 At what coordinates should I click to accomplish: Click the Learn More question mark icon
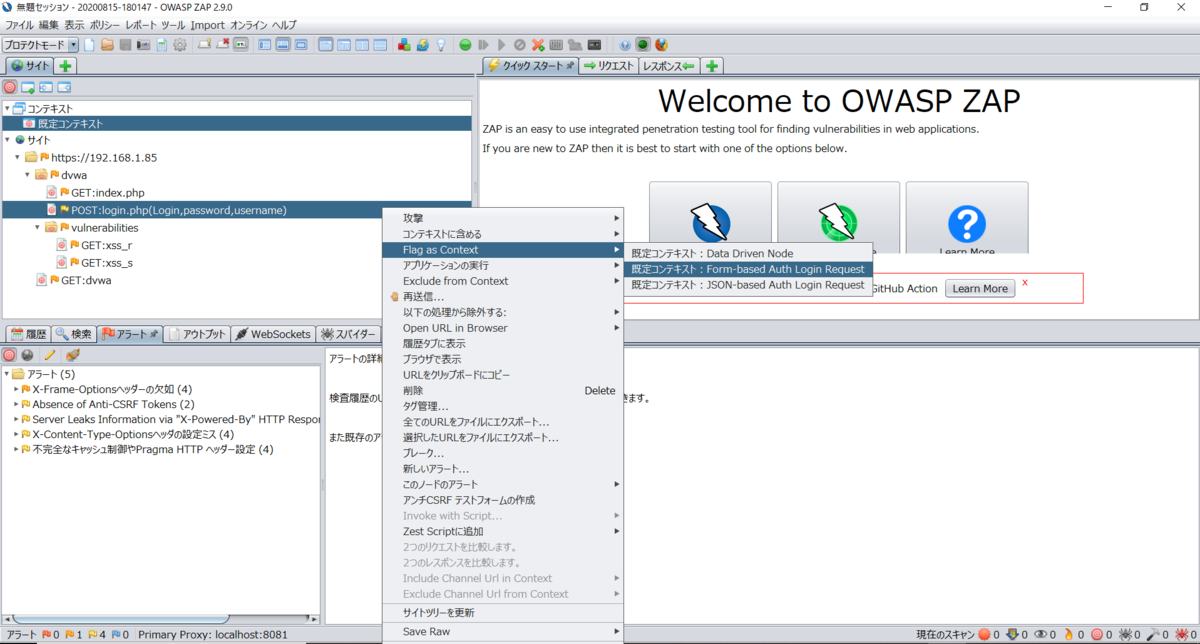pyautogui.click(x=967, y=224)
